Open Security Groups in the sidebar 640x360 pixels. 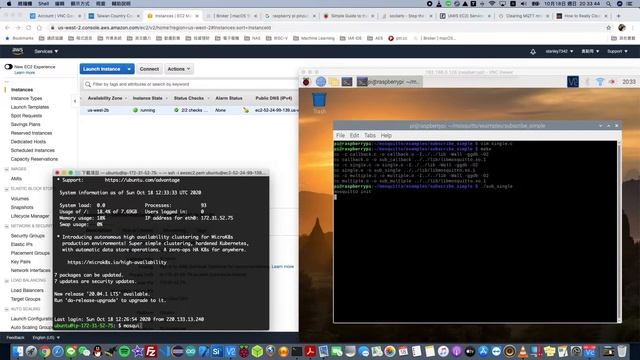tap(28, 236)
